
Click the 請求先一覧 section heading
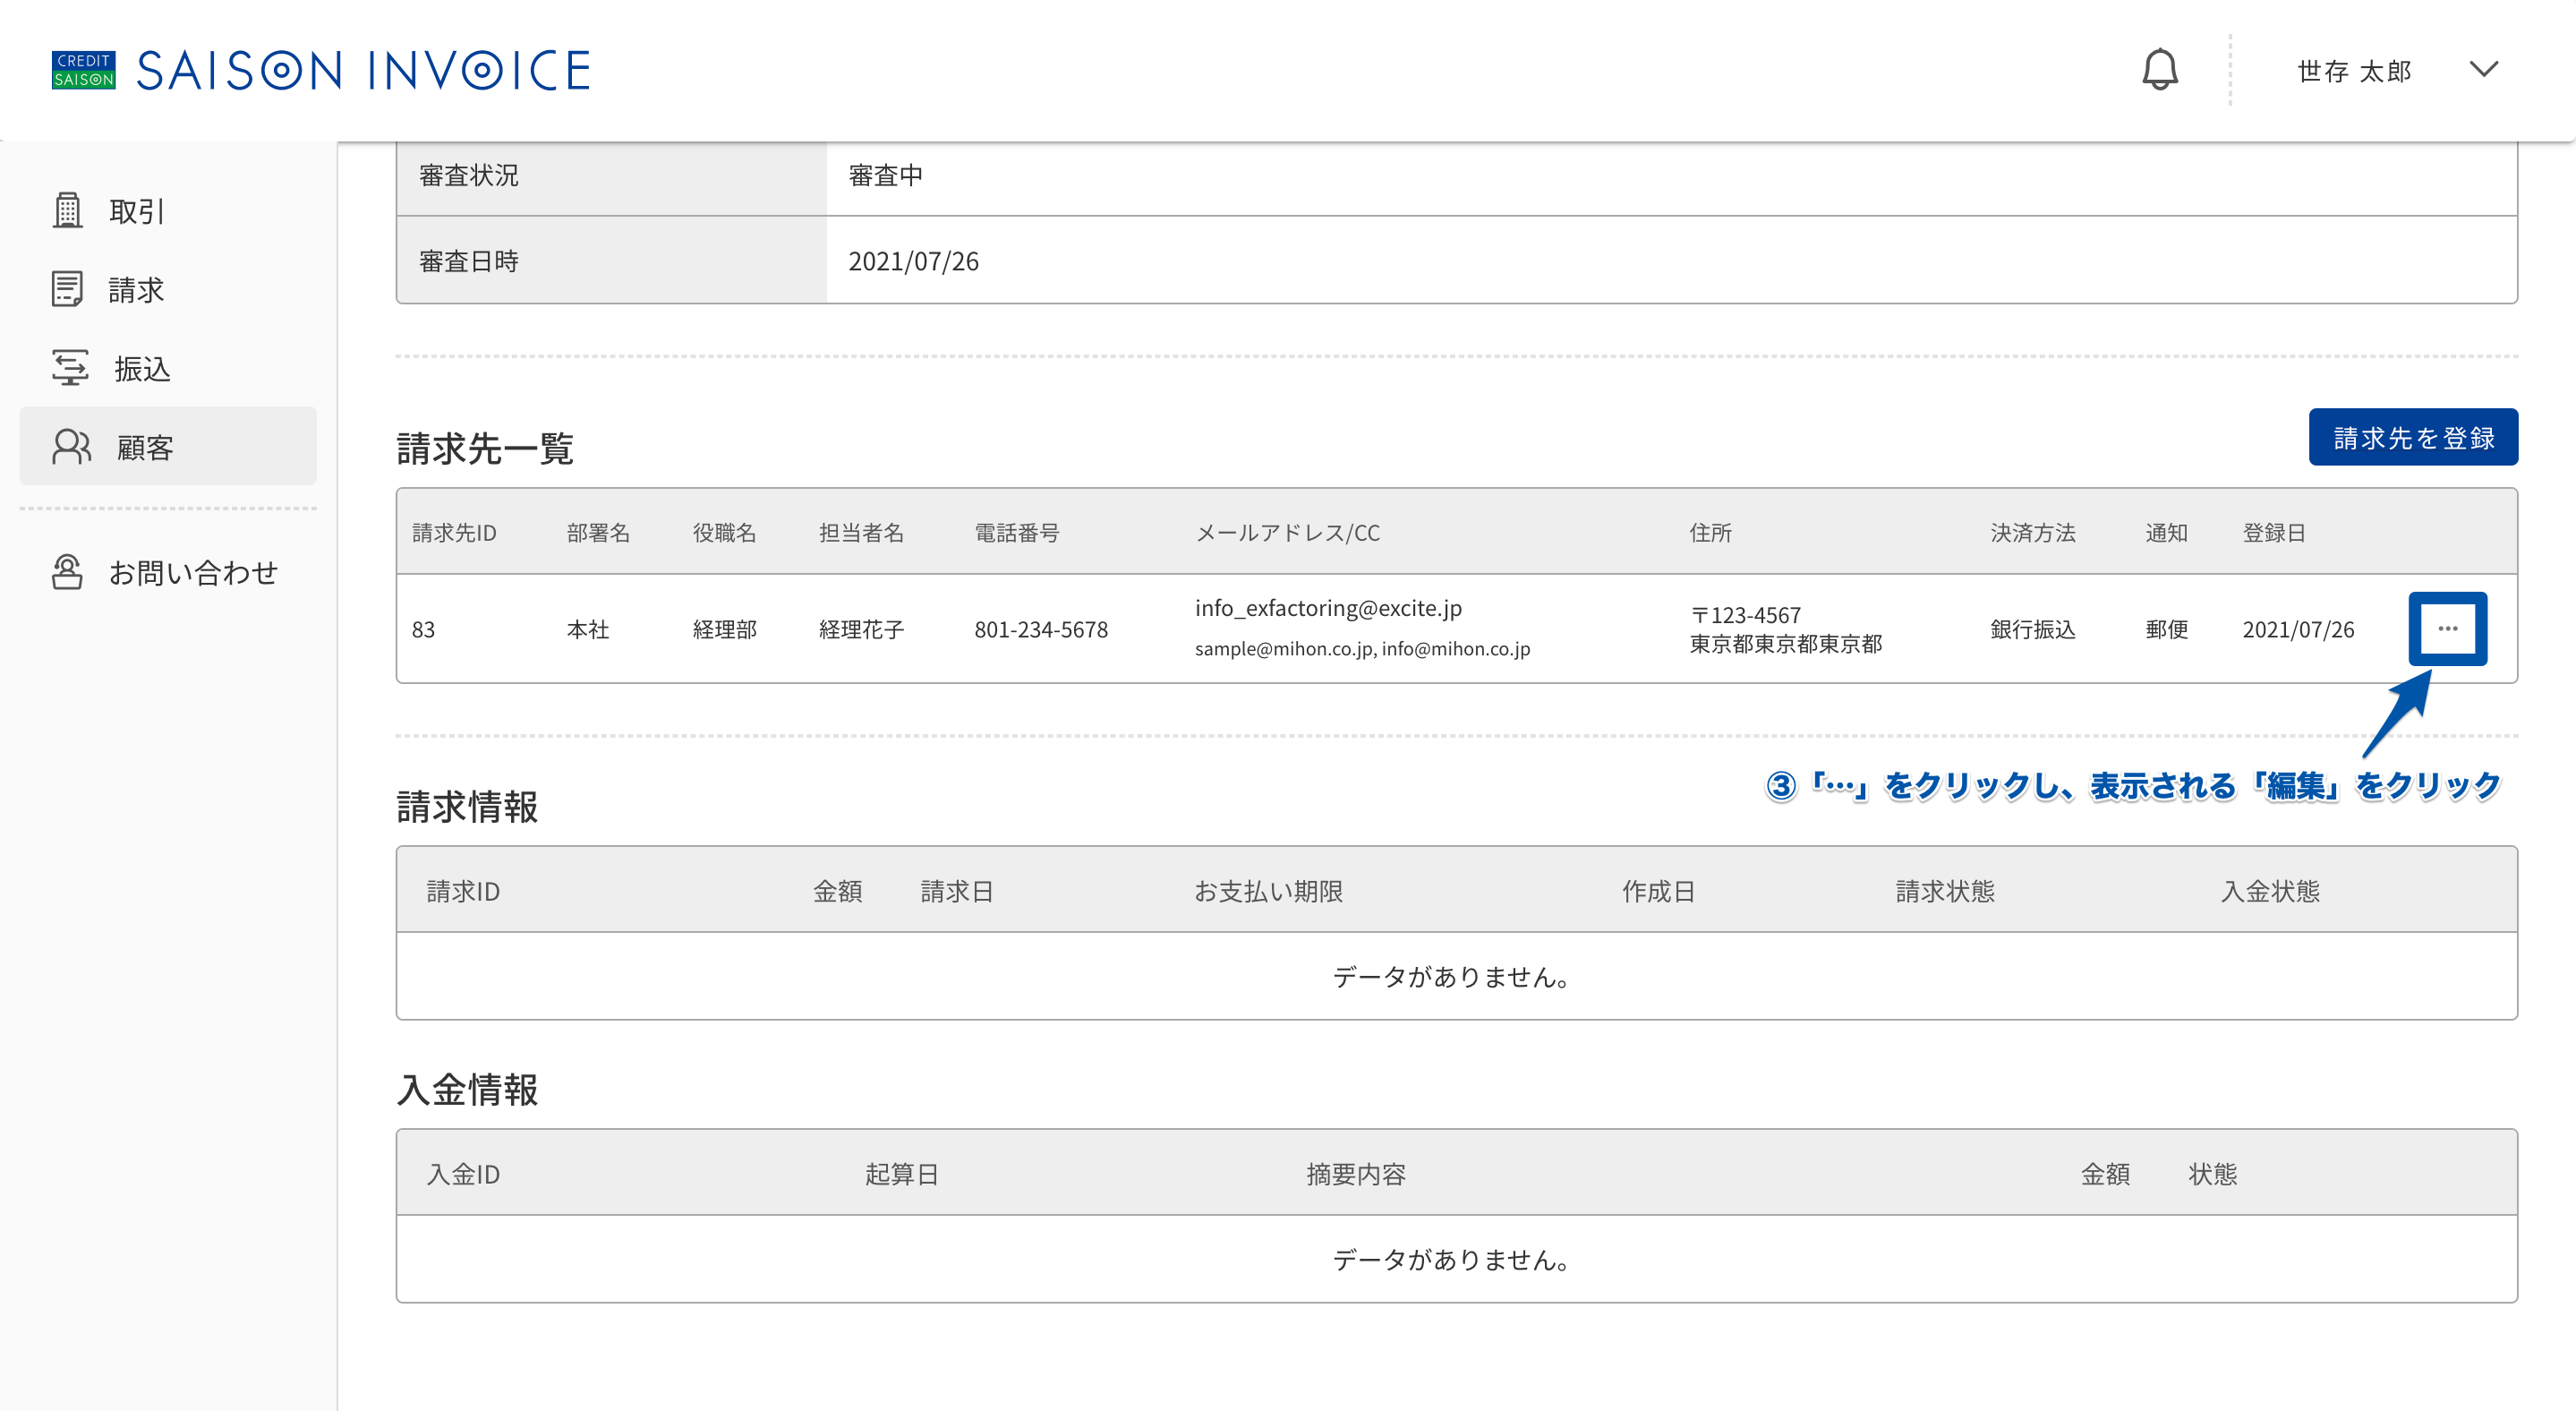click(x=485, y=448)
